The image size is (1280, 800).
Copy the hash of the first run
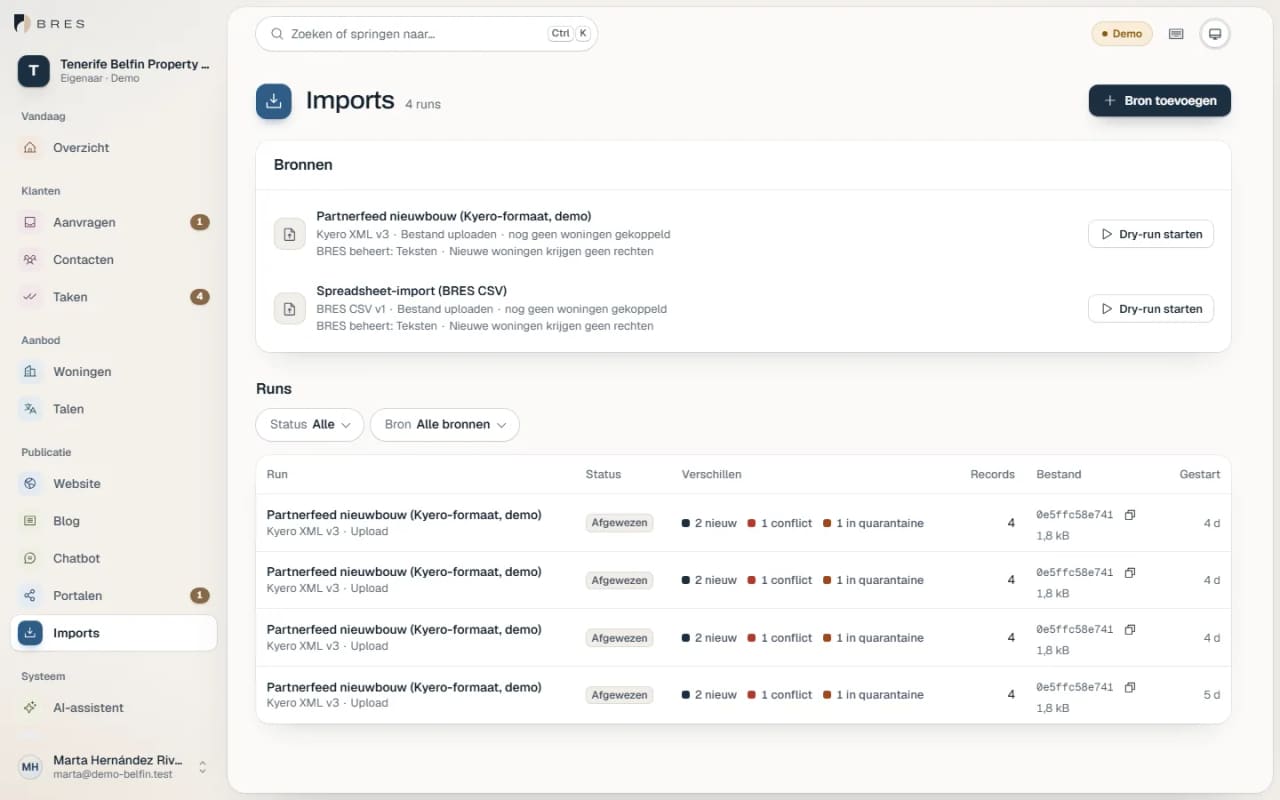point(1130,515)
